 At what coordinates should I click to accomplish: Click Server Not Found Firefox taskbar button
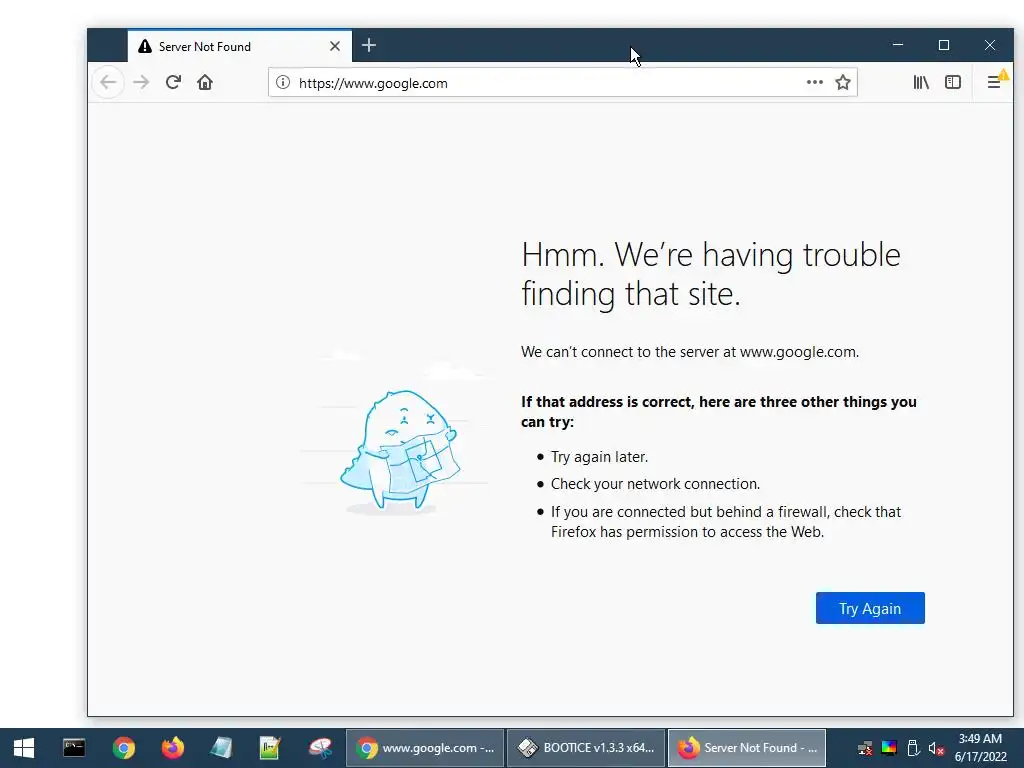pyautogui.click(x=746, y=748)
